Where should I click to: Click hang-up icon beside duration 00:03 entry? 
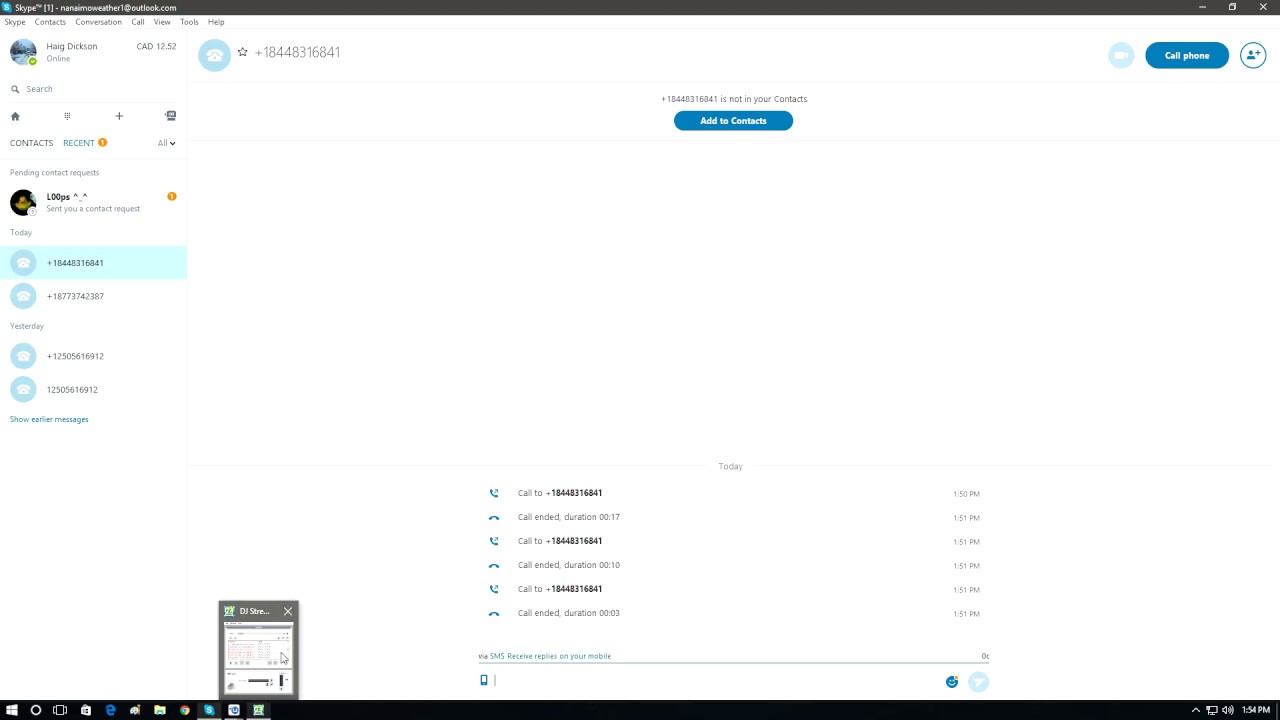pos(494,614)
